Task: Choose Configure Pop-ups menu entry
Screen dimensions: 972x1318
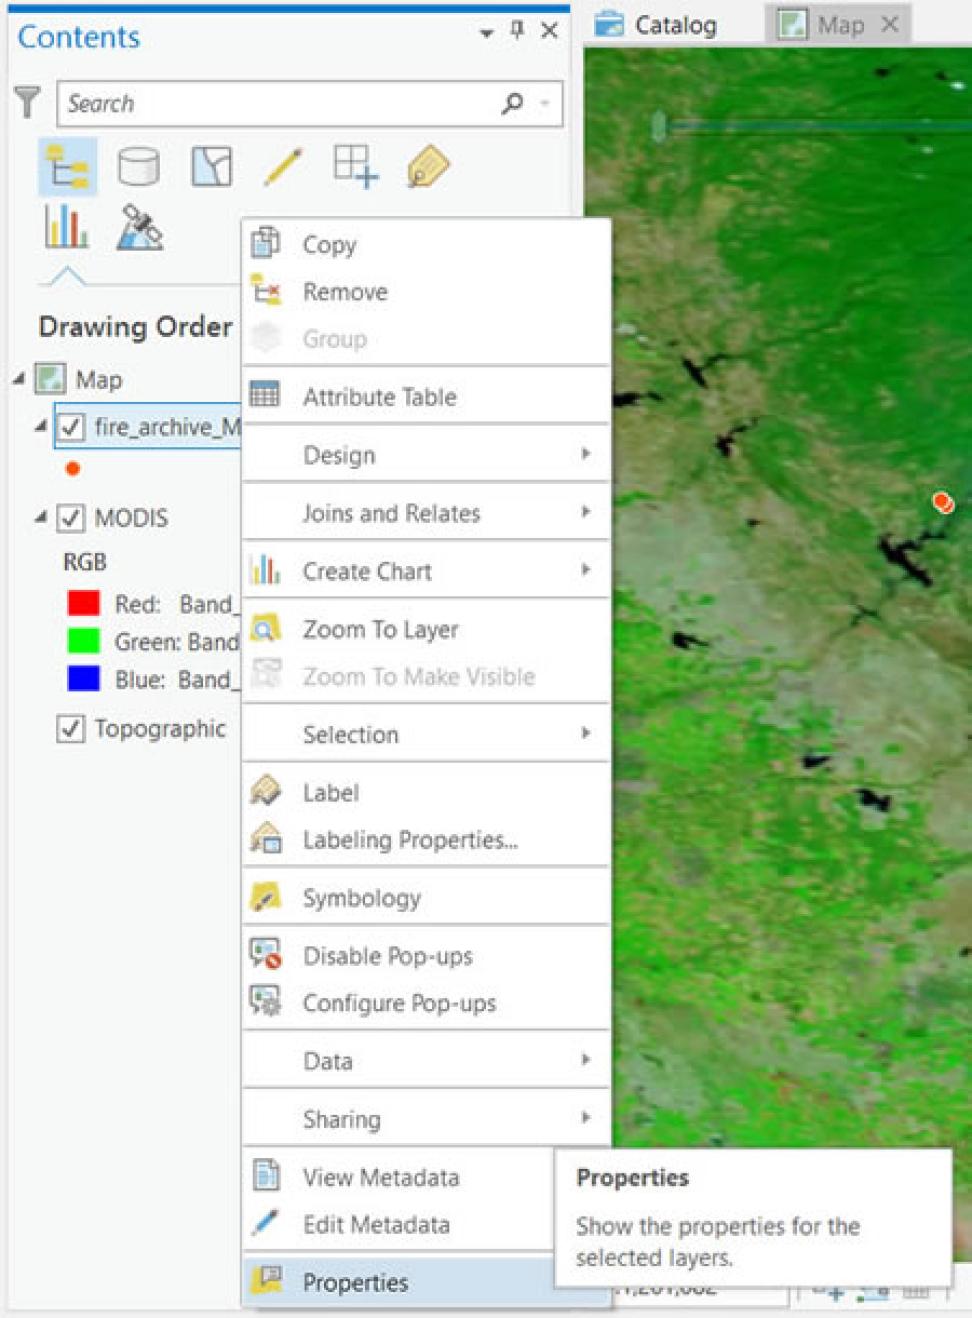Action: 426,1002
